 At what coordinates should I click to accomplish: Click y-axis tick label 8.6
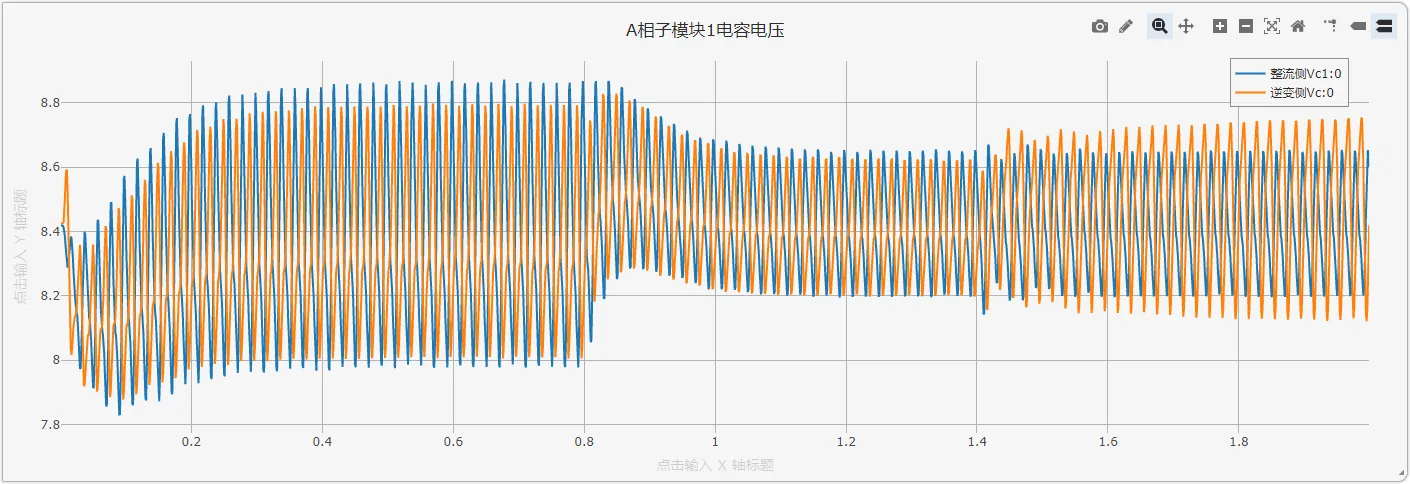point(50,167)
